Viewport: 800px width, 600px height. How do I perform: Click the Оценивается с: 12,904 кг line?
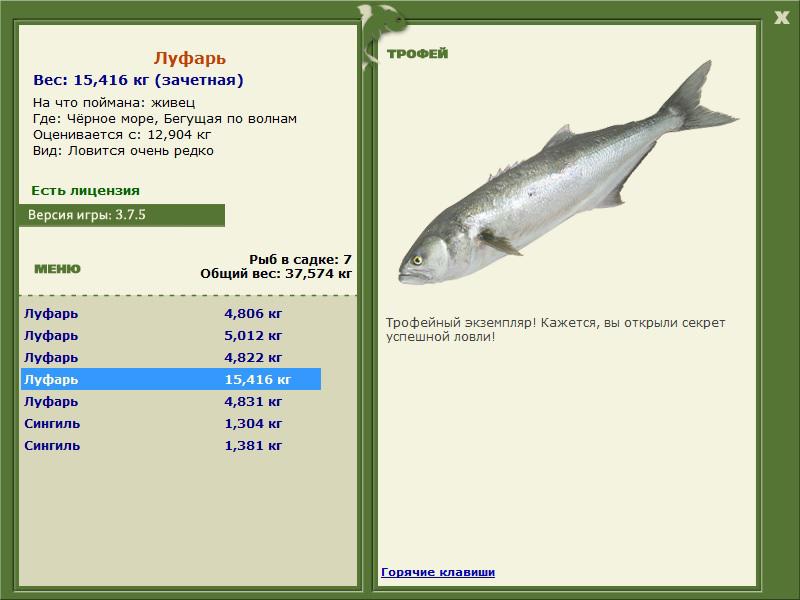[122, 135]
